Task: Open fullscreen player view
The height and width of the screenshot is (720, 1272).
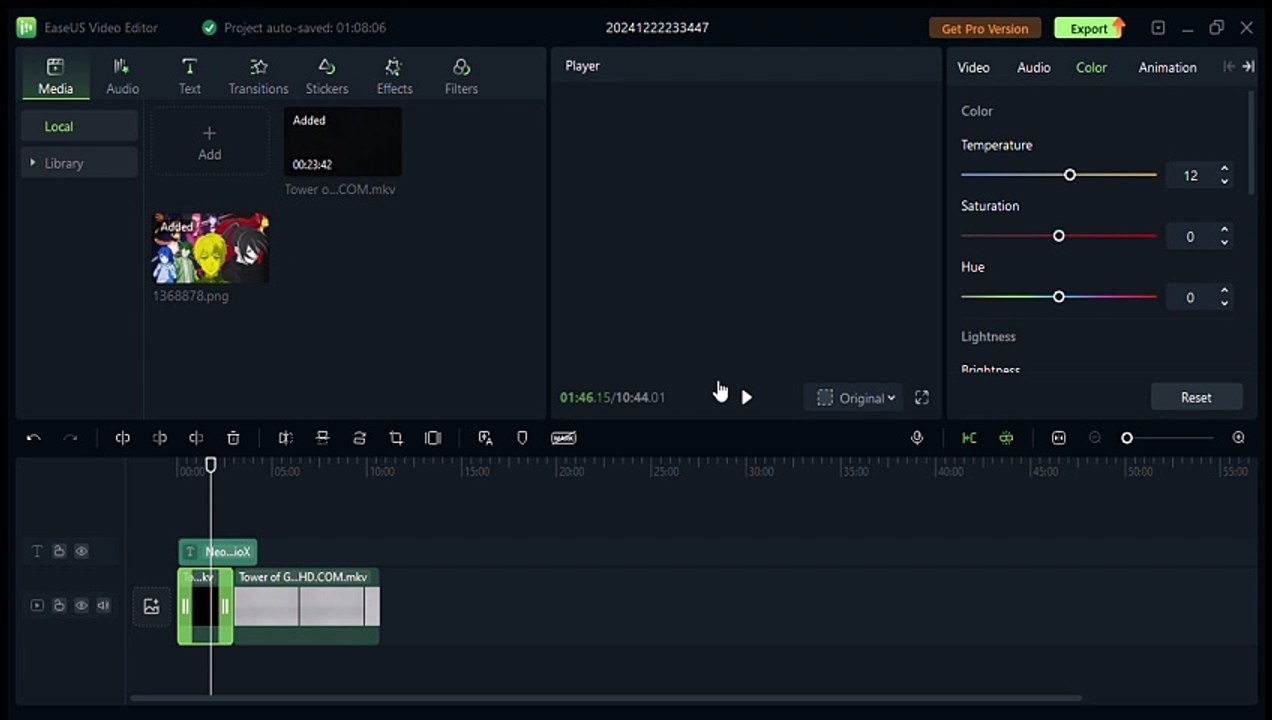Action: [x=922, y=398]
